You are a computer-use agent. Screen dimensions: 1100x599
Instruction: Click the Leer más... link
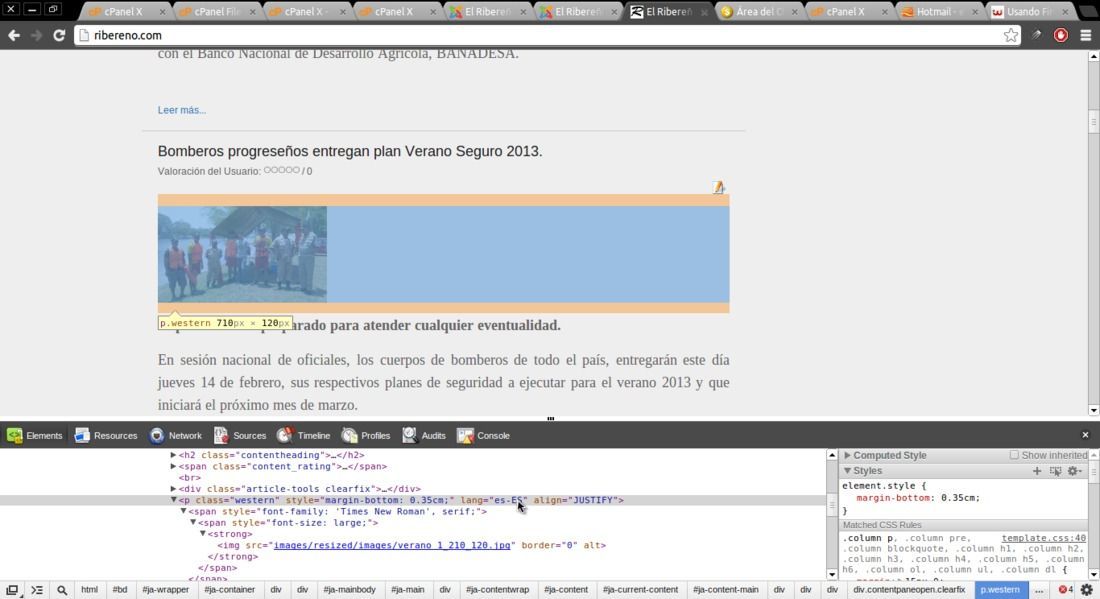tap(182, 110)
